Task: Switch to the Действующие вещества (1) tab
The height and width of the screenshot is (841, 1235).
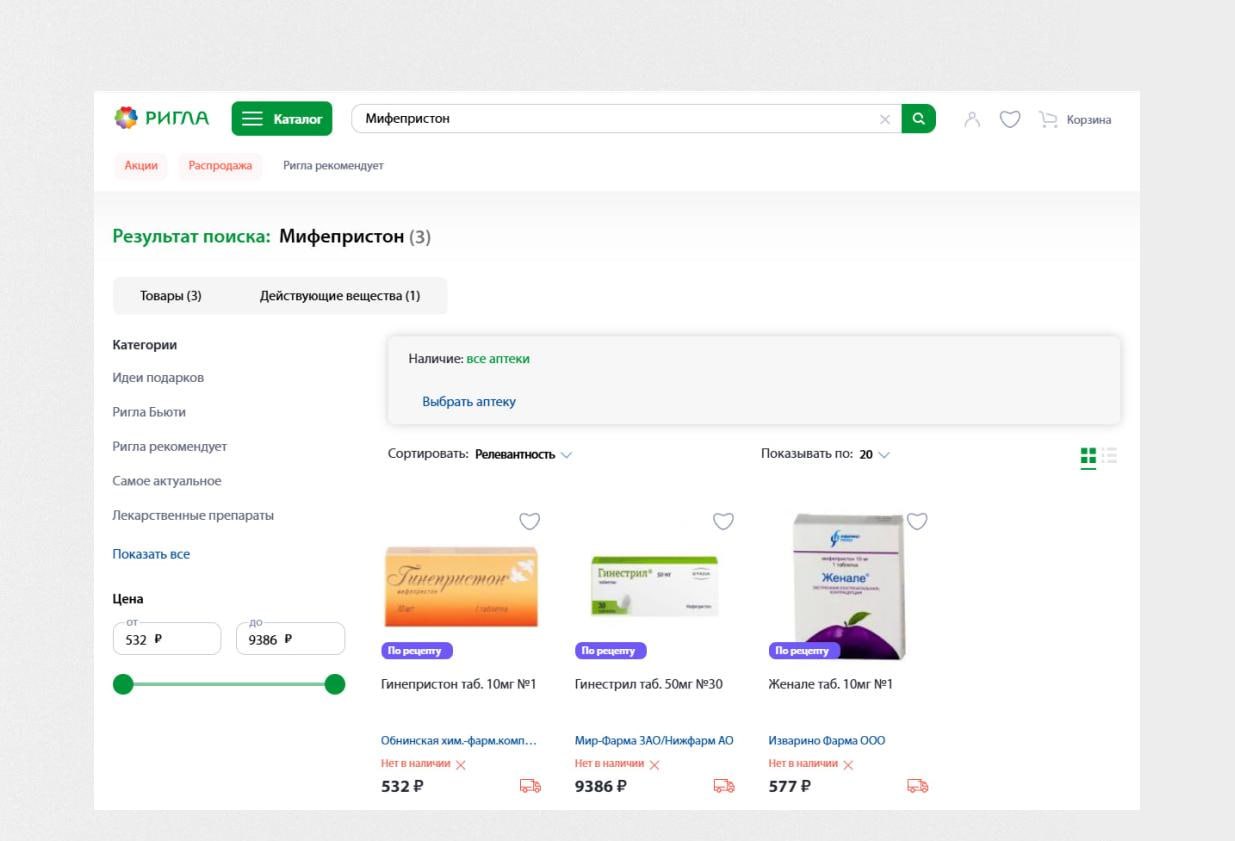Action: 340,296
